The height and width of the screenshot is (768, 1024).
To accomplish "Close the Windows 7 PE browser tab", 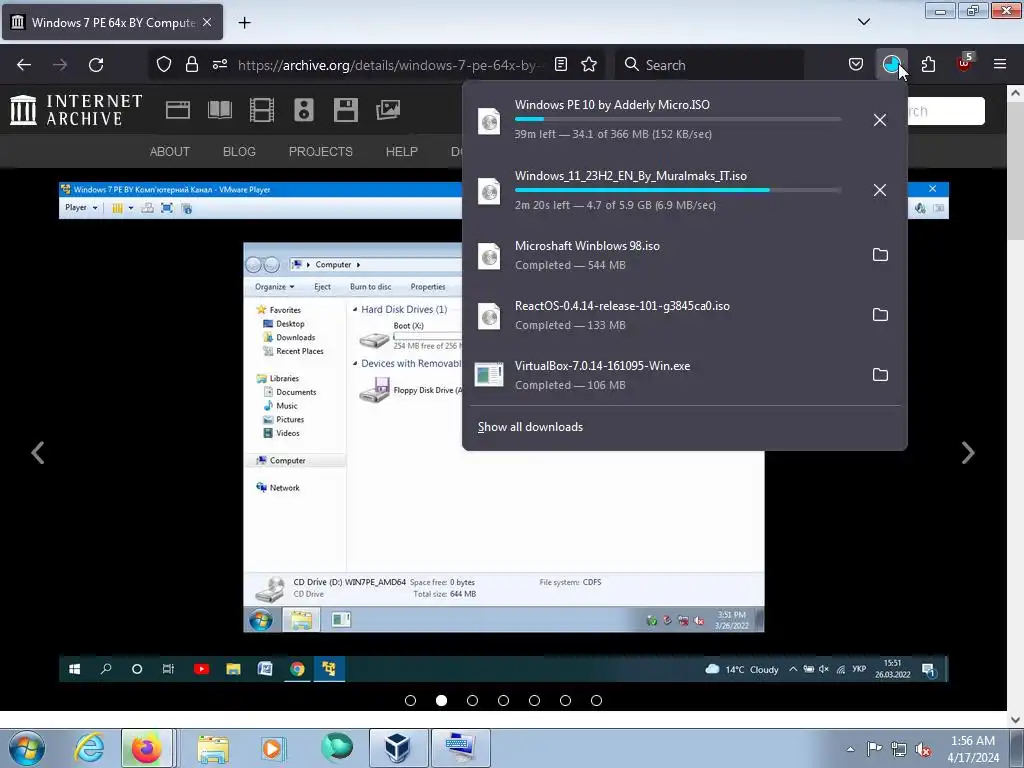I will click(x=207, y=22).
